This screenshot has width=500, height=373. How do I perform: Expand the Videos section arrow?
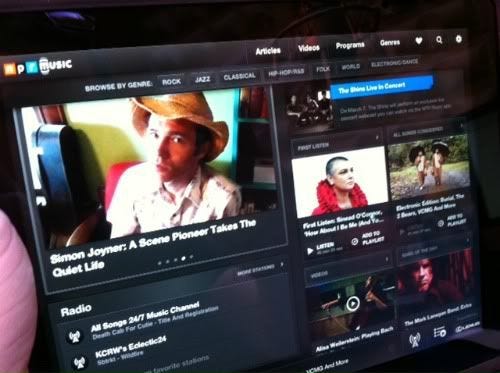[x=387, y=259]
